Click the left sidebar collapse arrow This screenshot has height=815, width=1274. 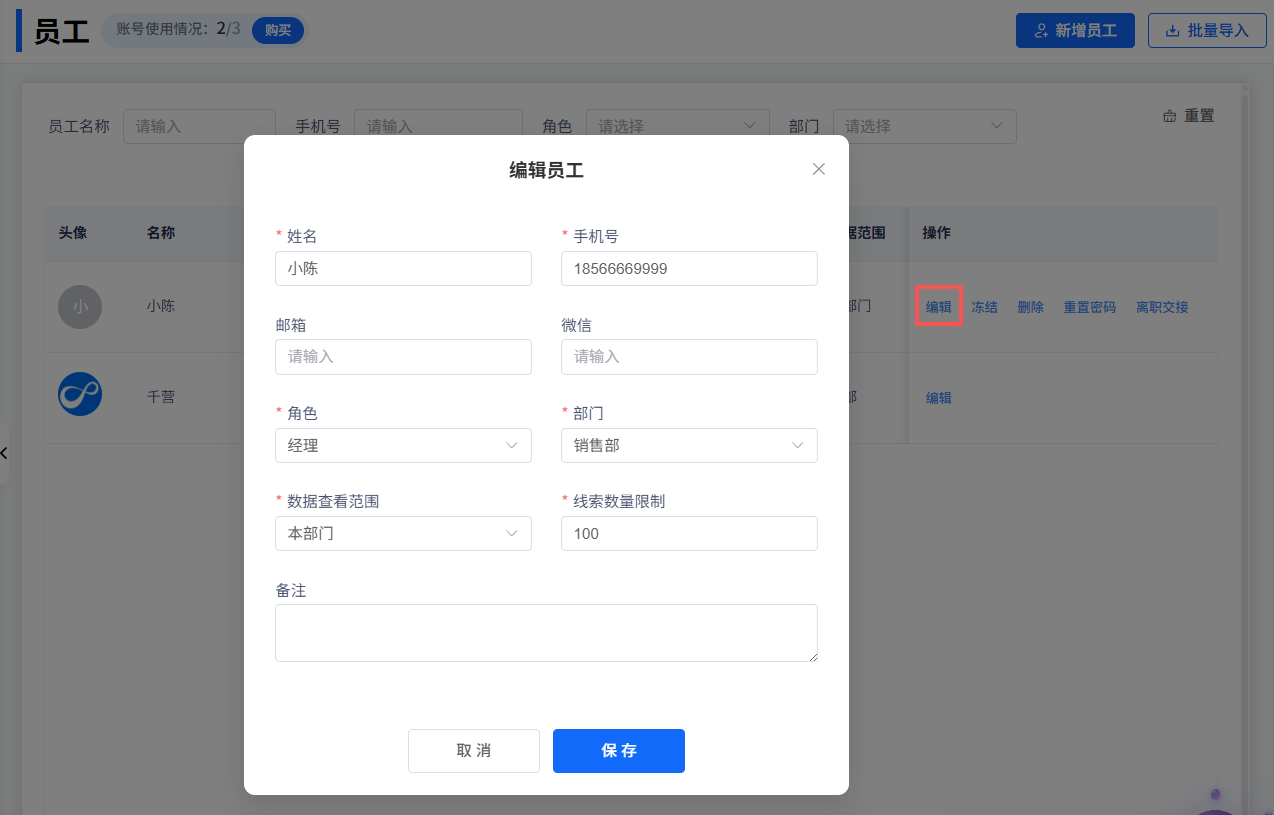coord(4,453)
